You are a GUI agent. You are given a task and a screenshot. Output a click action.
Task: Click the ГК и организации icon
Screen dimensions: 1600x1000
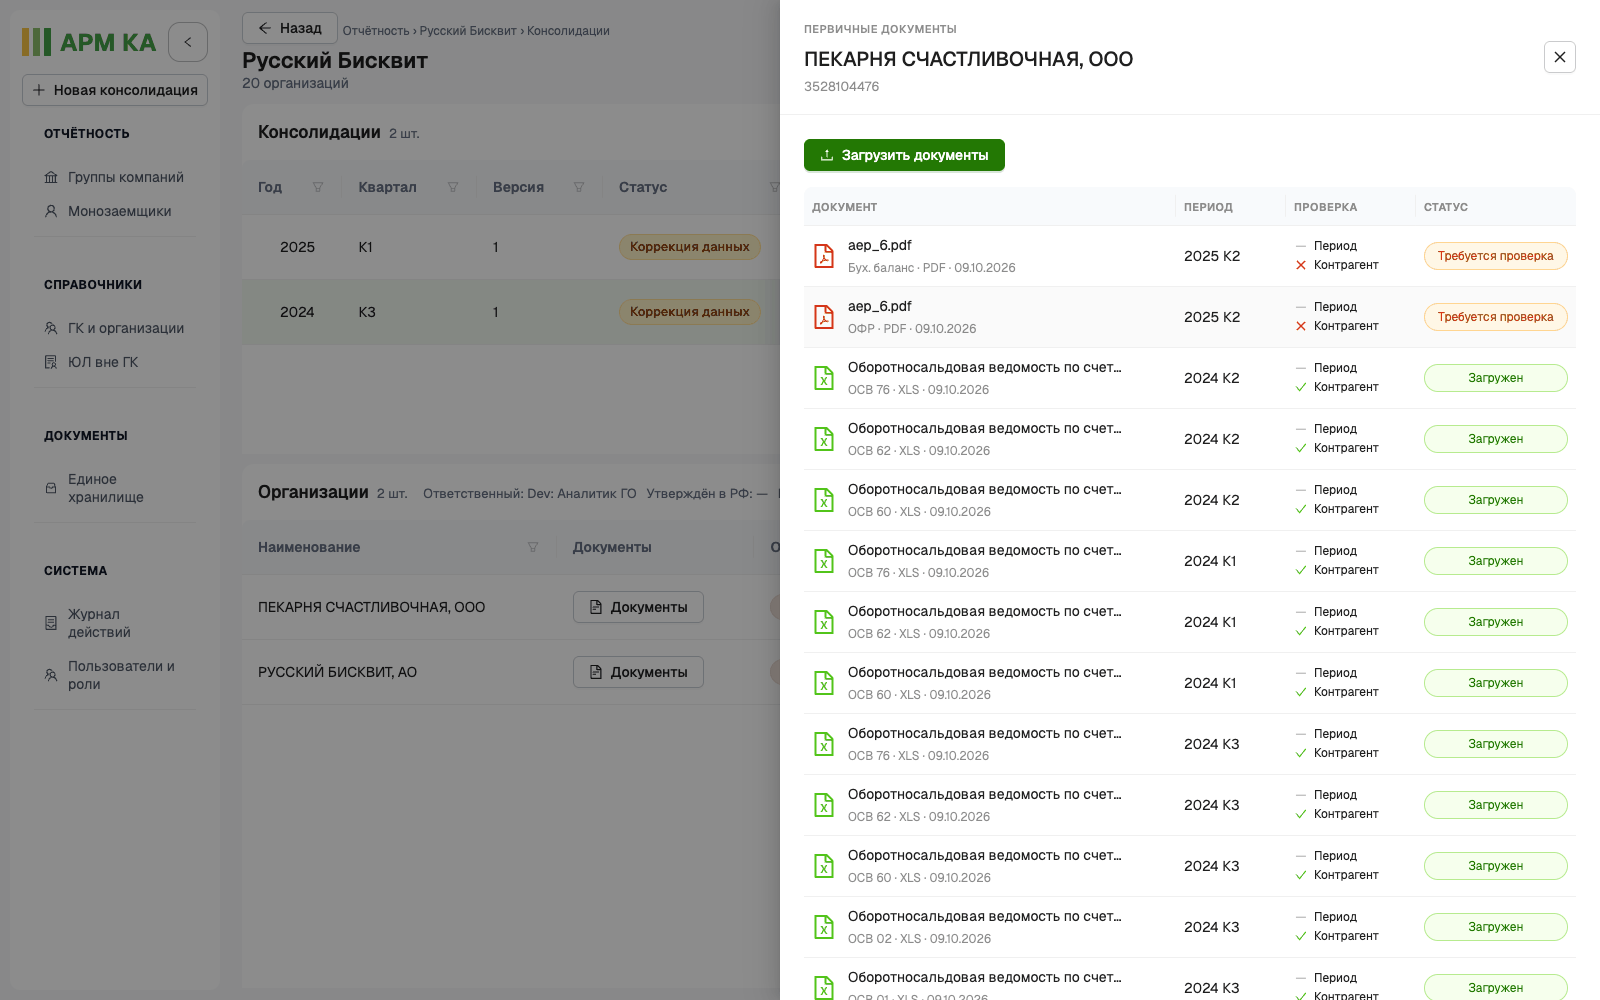(x=51, y=328)
